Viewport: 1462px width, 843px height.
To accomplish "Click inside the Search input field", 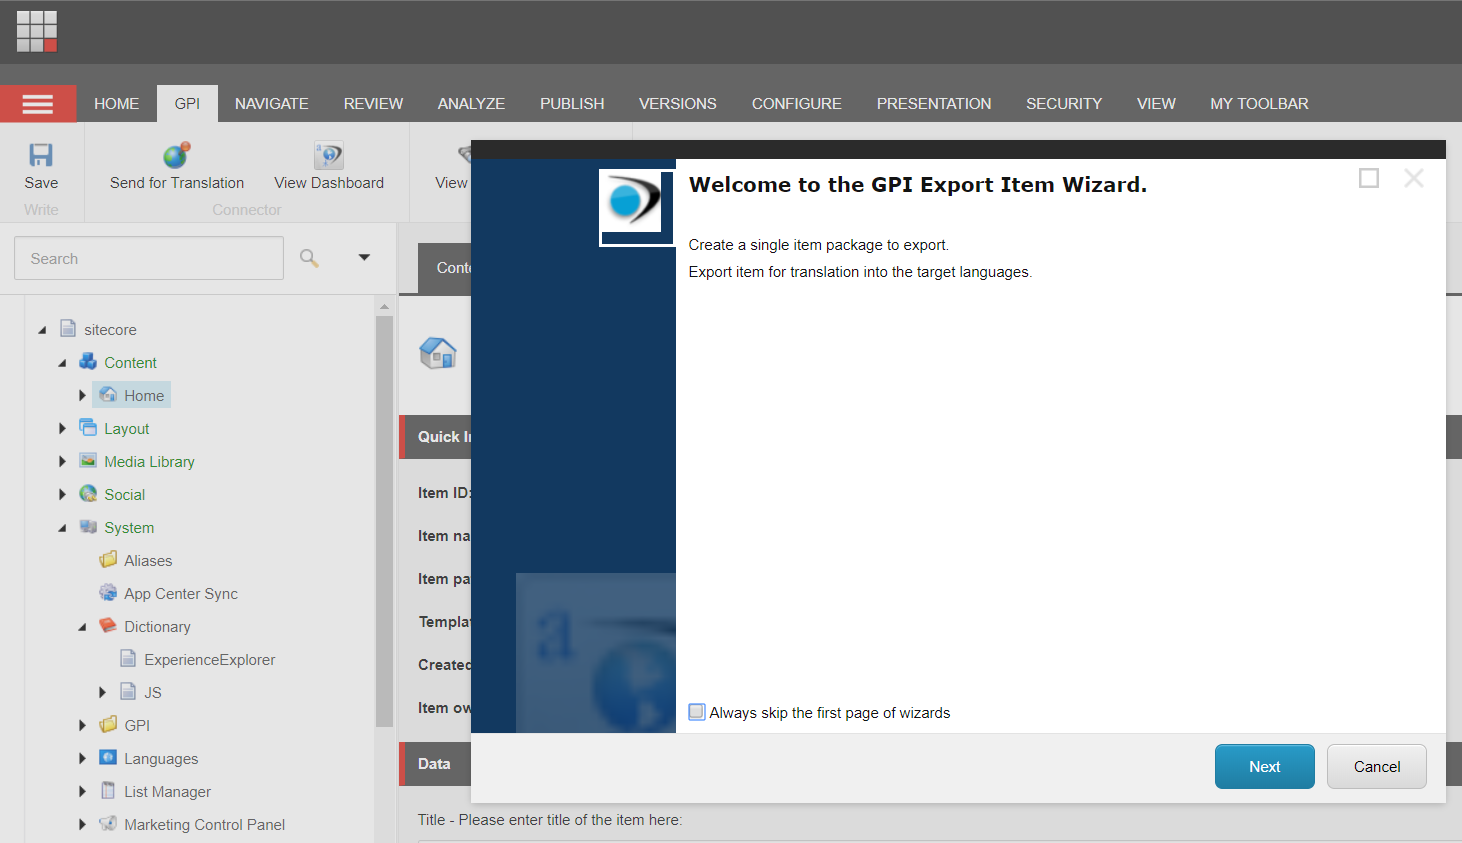I will pyautogui.click(x=148, y=258).
